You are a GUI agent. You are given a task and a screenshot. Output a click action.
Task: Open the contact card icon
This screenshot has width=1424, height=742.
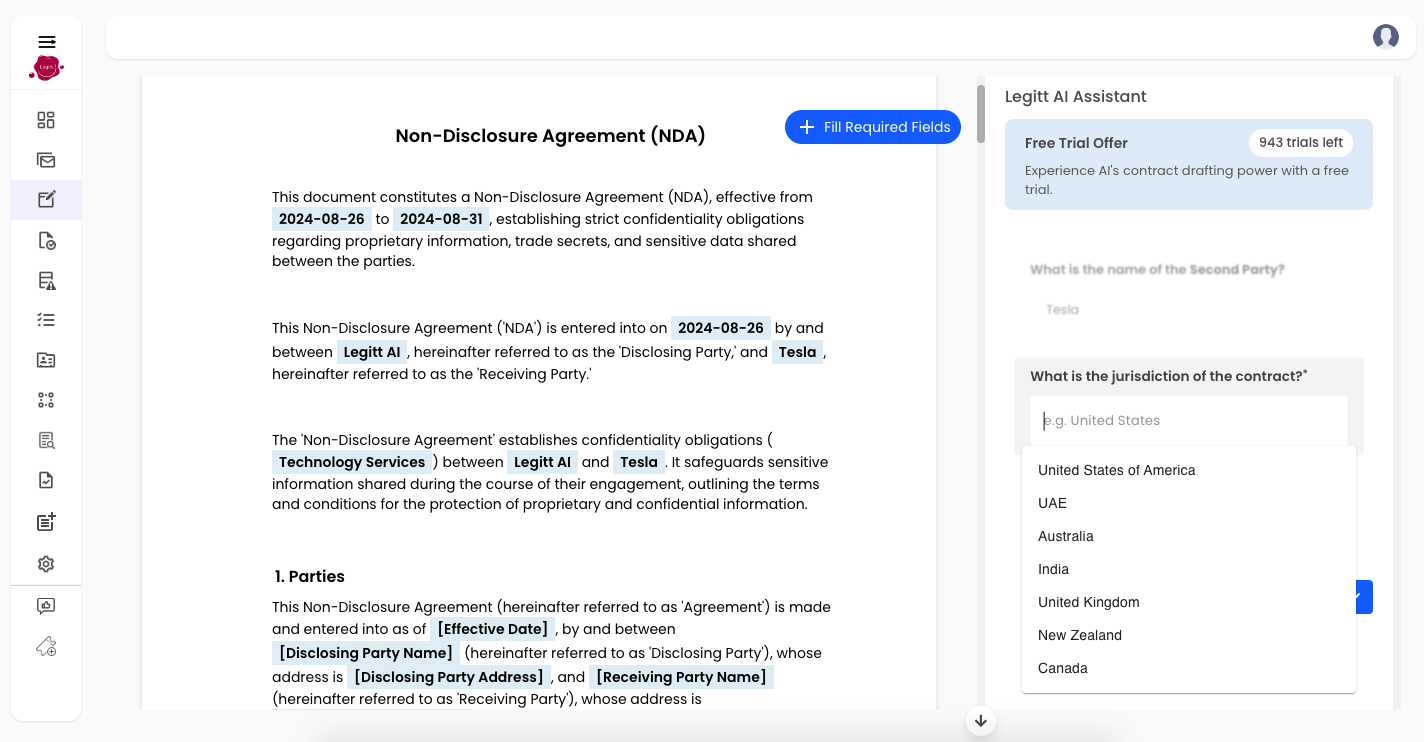point(46,360)
